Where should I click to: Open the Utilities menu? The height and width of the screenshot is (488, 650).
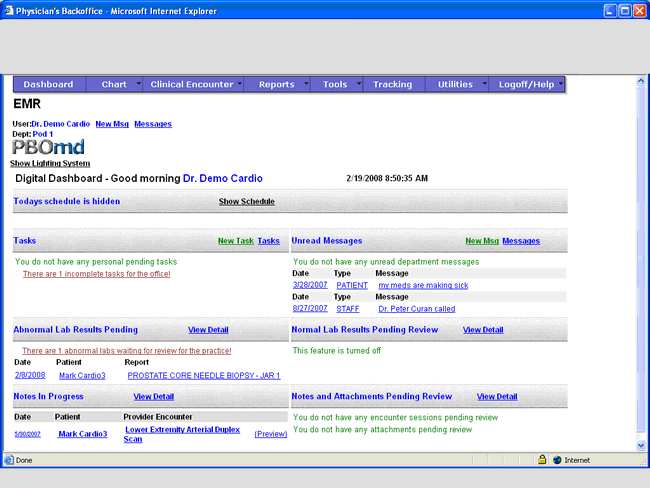455,85
